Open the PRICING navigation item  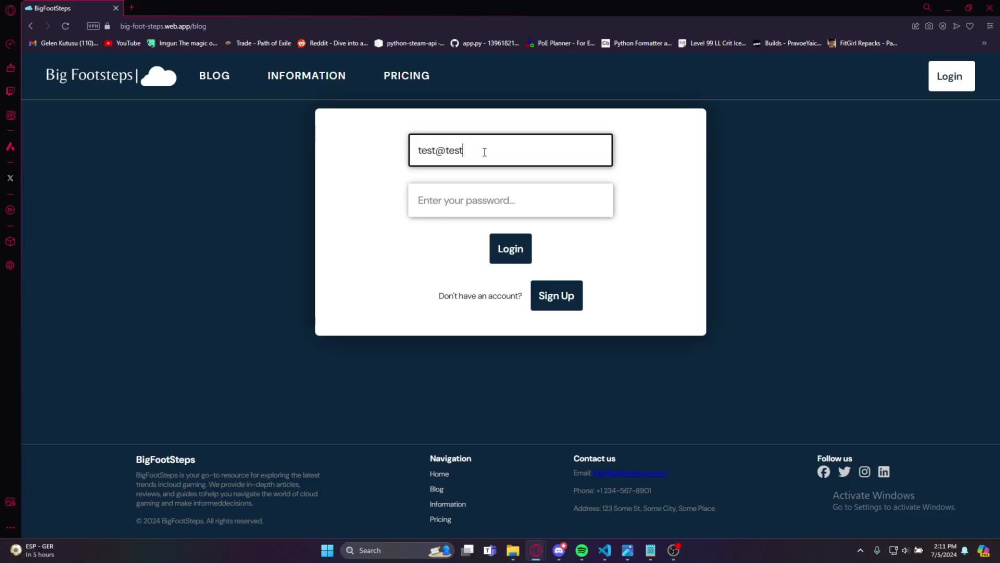[406, 75]
